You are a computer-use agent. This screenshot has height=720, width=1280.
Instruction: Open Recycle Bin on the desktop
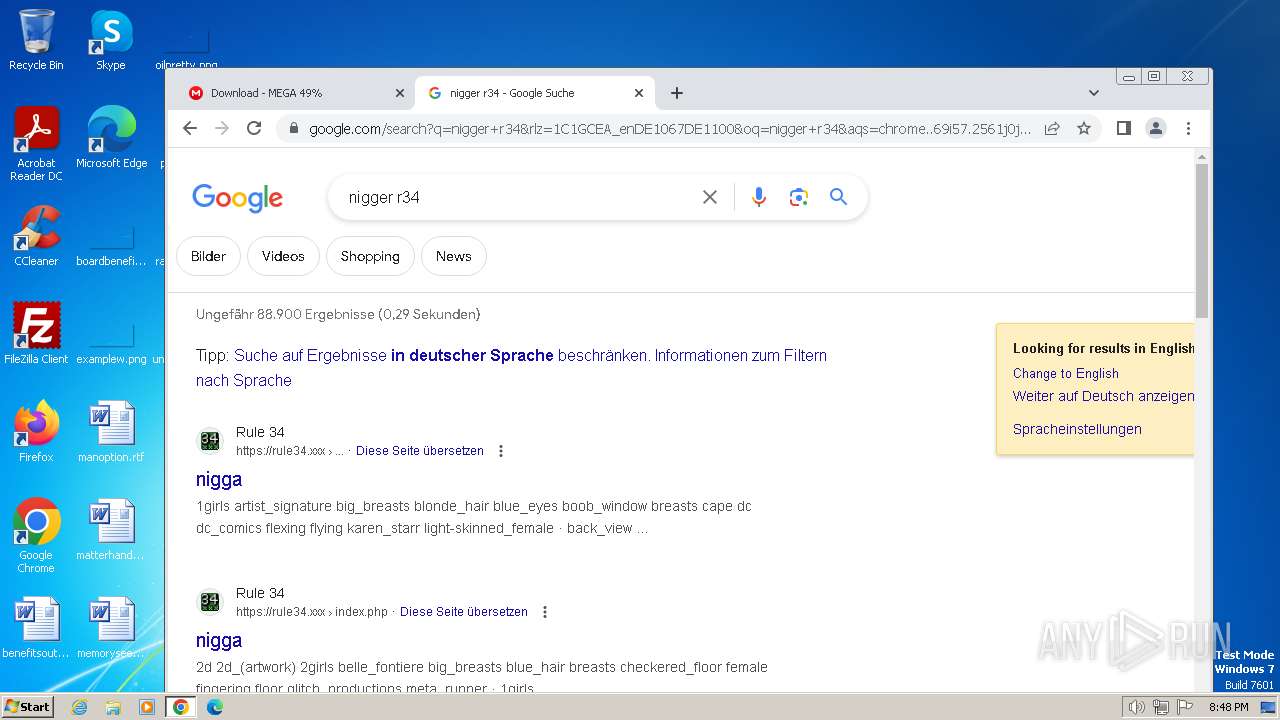(36, 40)
